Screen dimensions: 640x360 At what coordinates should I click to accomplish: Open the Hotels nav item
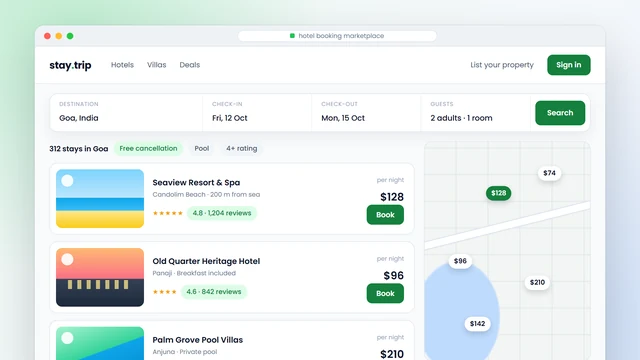(x=122, y=65)
